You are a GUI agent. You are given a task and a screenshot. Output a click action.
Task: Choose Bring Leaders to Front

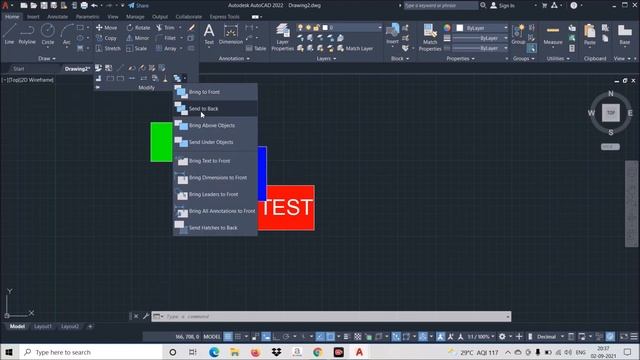pos(215,195)
